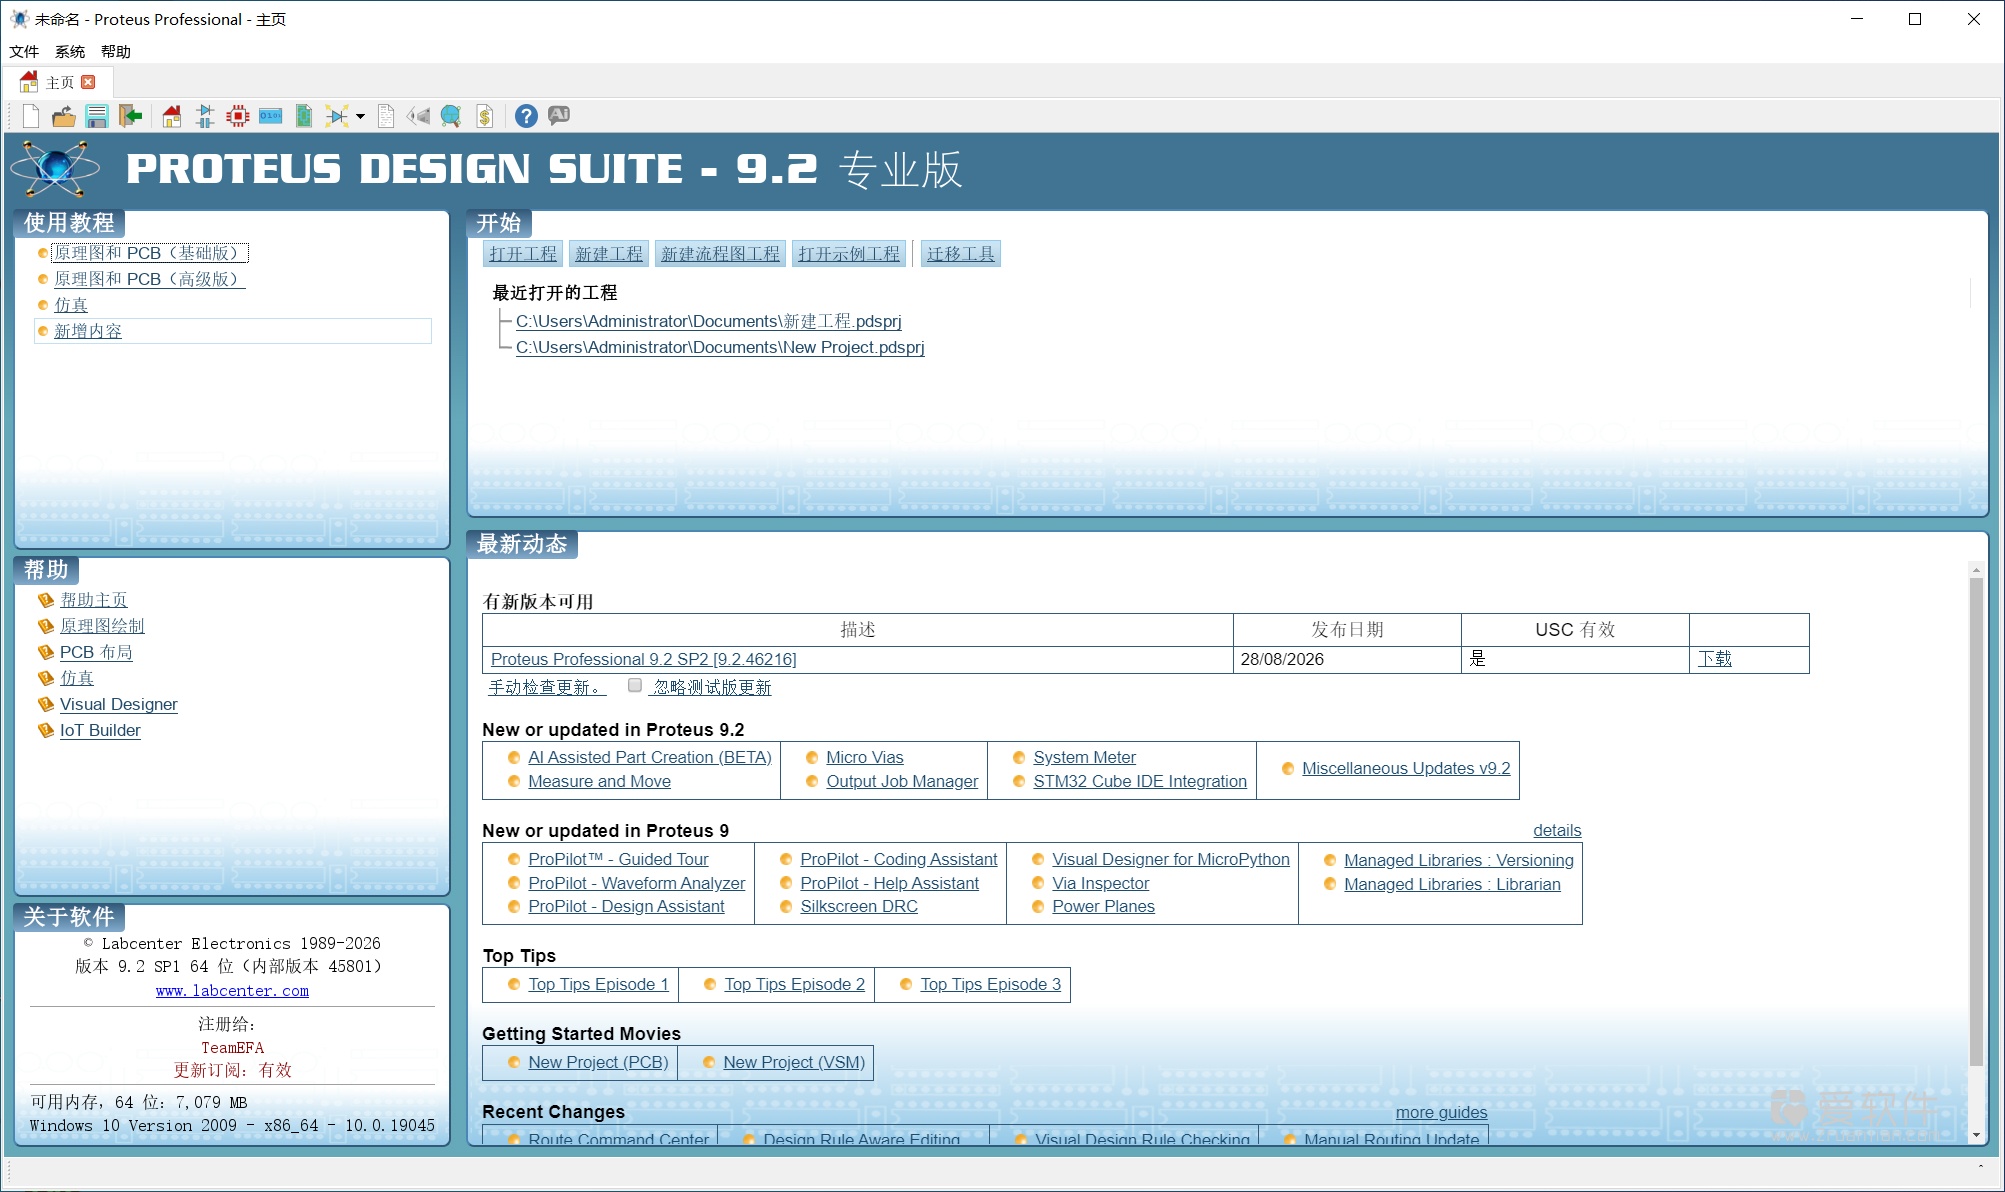Select the 主页 tab
The width and height of the screenshot is (2005, 1192).
point(57,82)
